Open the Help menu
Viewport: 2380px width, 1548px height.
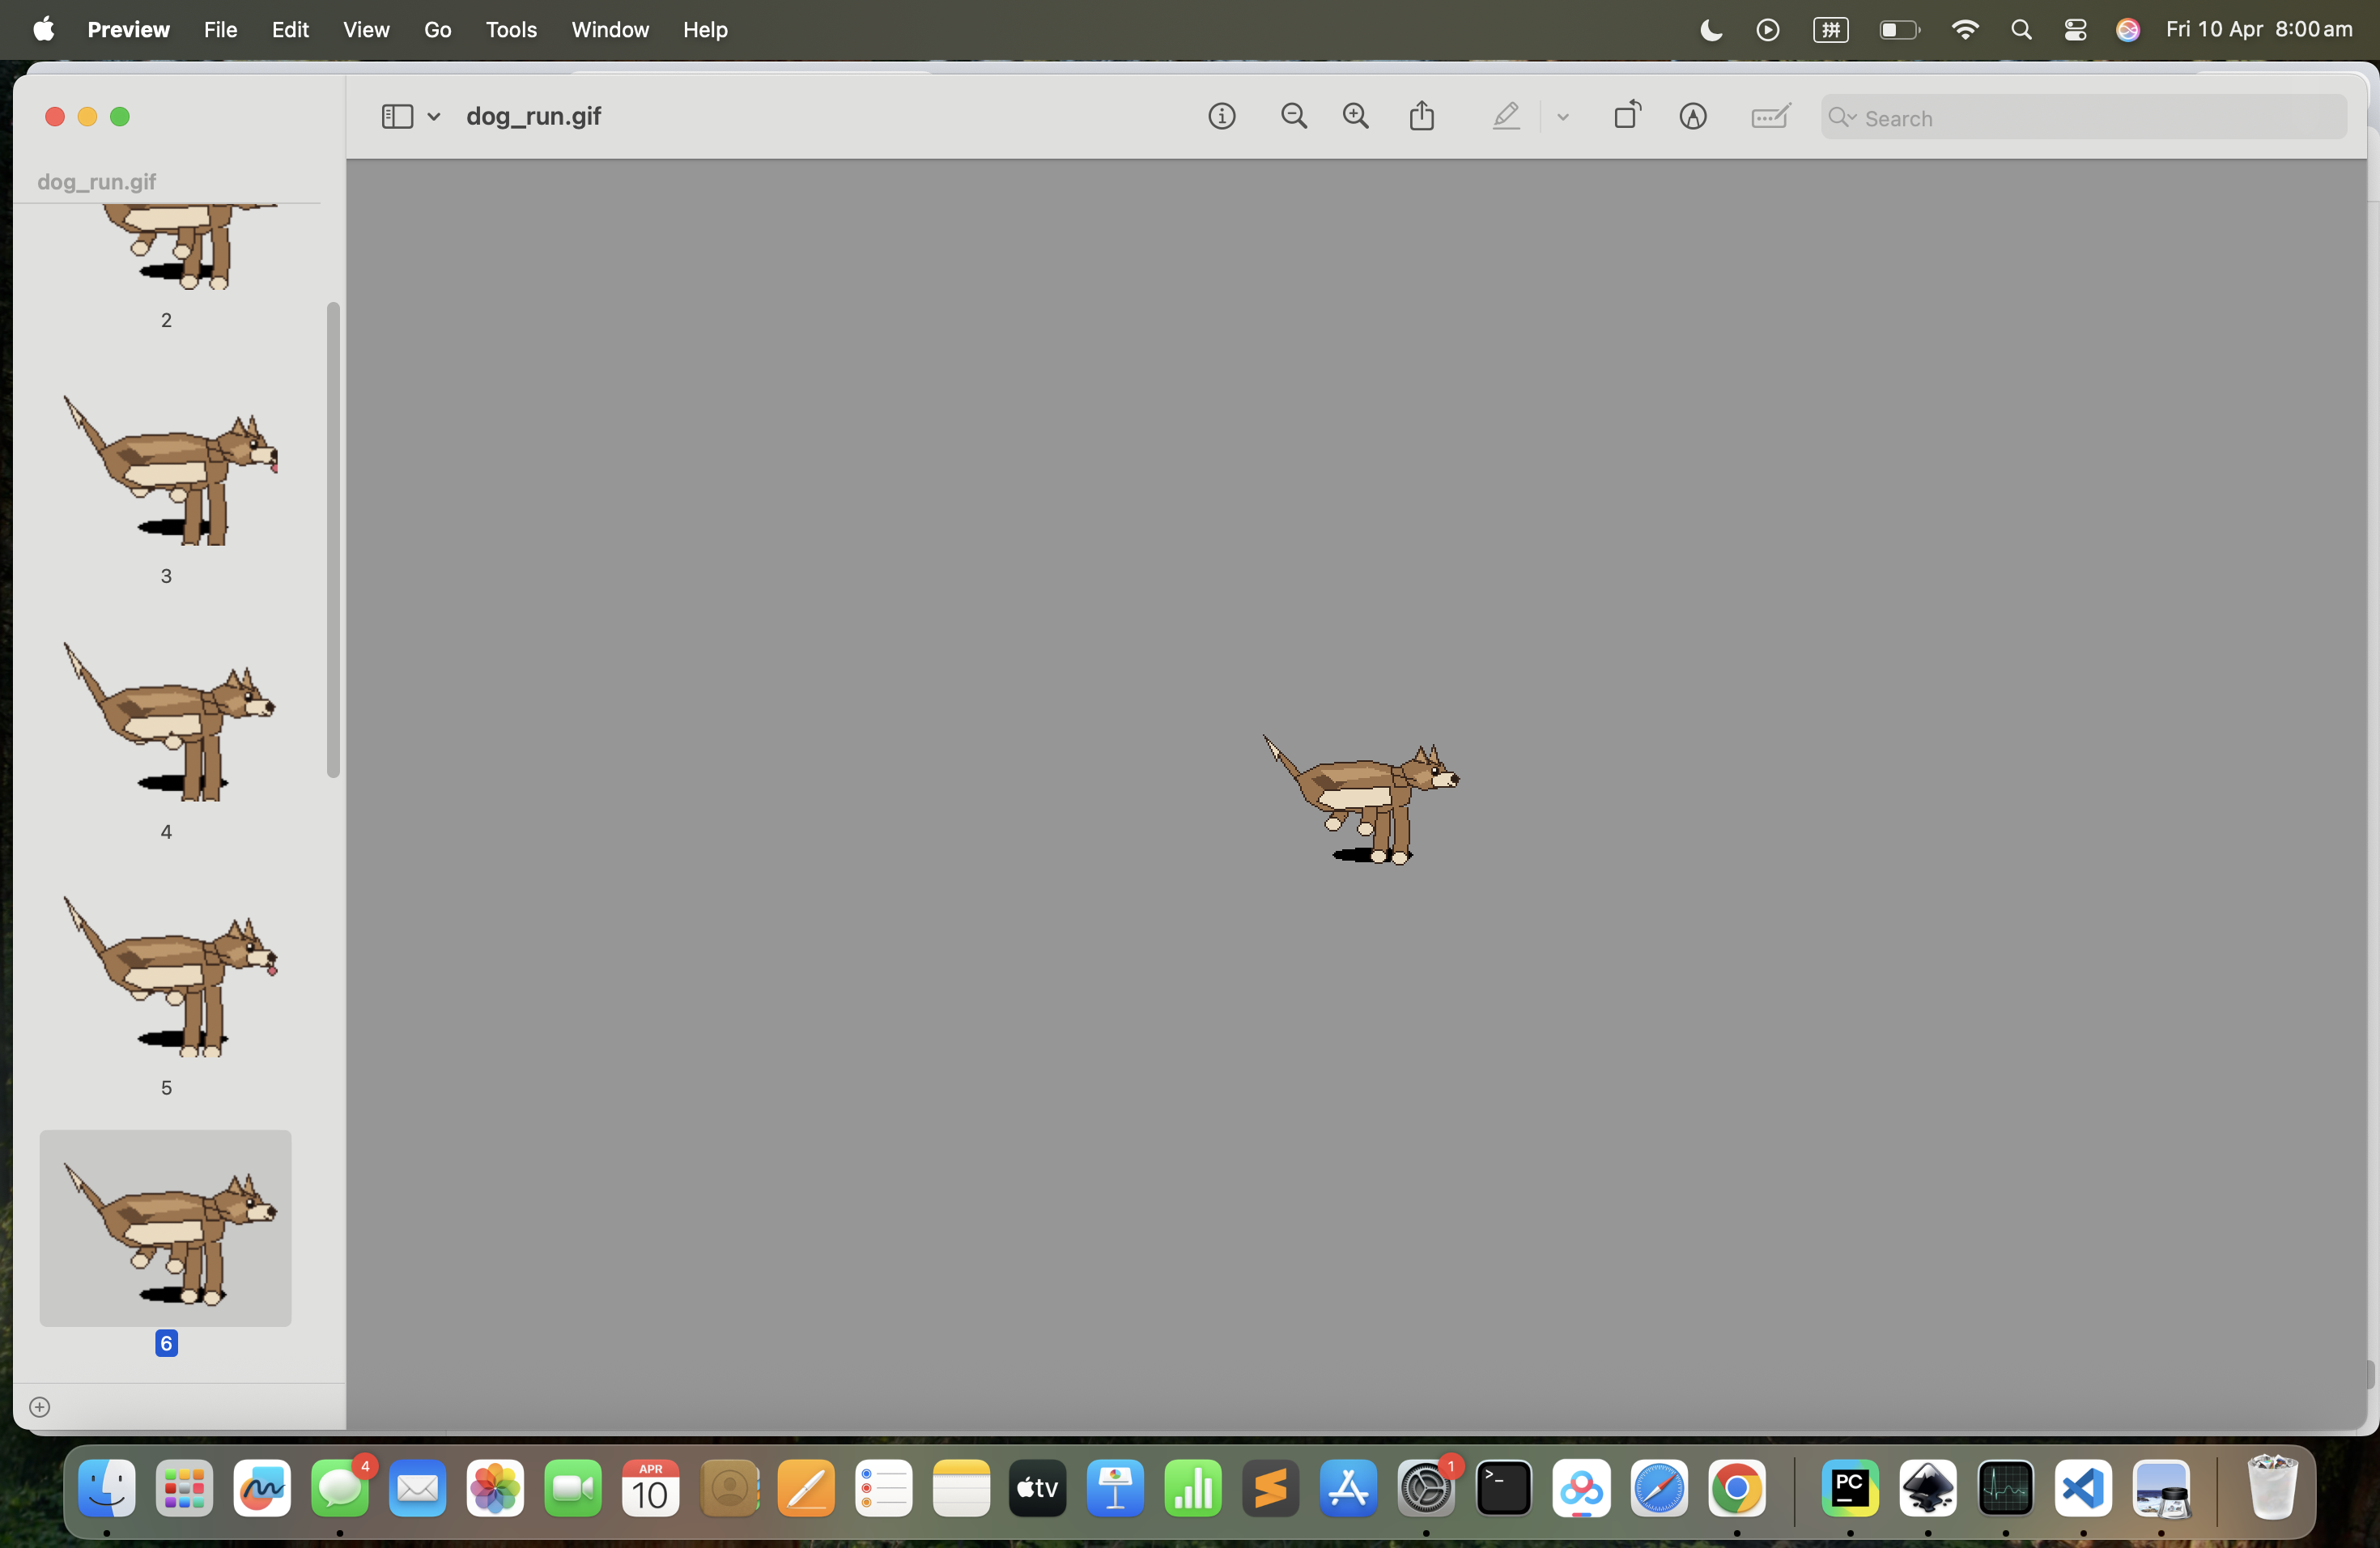point(705,30)
